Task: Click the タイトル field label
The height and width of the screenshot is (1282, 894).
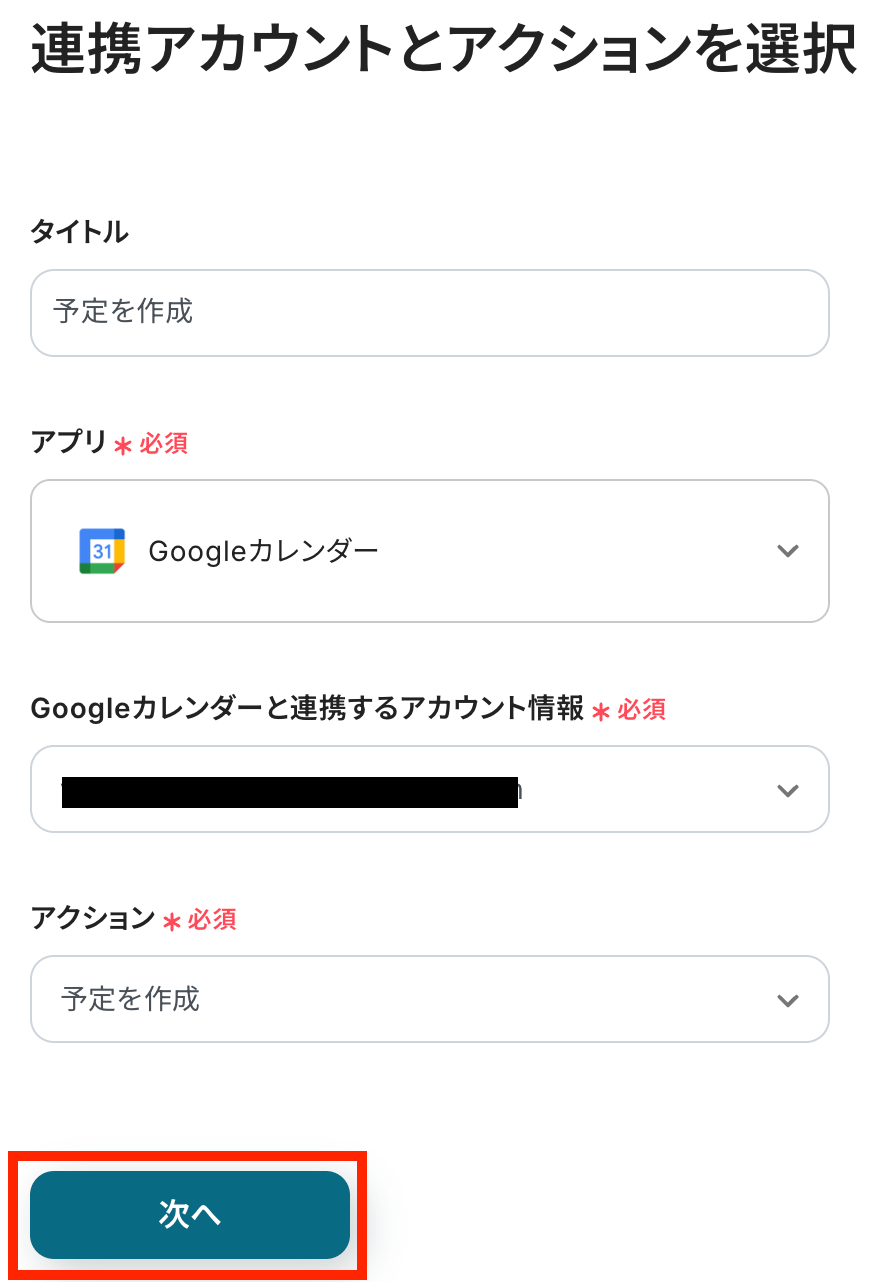Action: click(x=80, y=232)
